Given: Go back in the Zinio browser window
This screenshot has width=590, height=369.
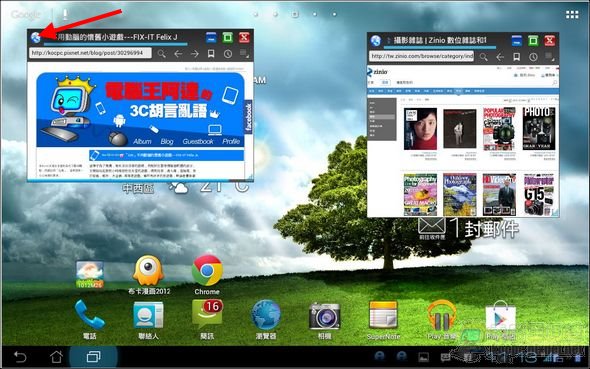Looking at the screenshot, I should (x=500, y=57).
